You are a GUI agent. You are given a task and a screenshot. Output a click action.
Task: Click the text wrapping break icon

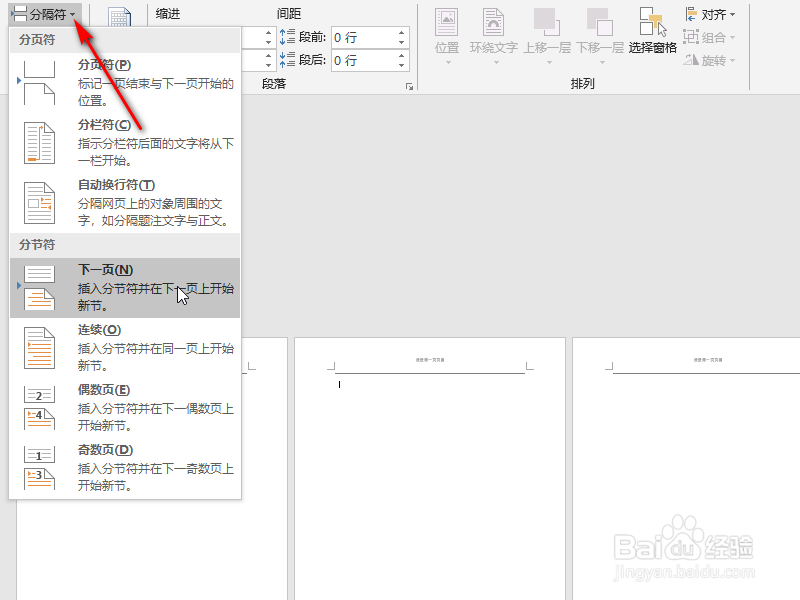(39, 203)
